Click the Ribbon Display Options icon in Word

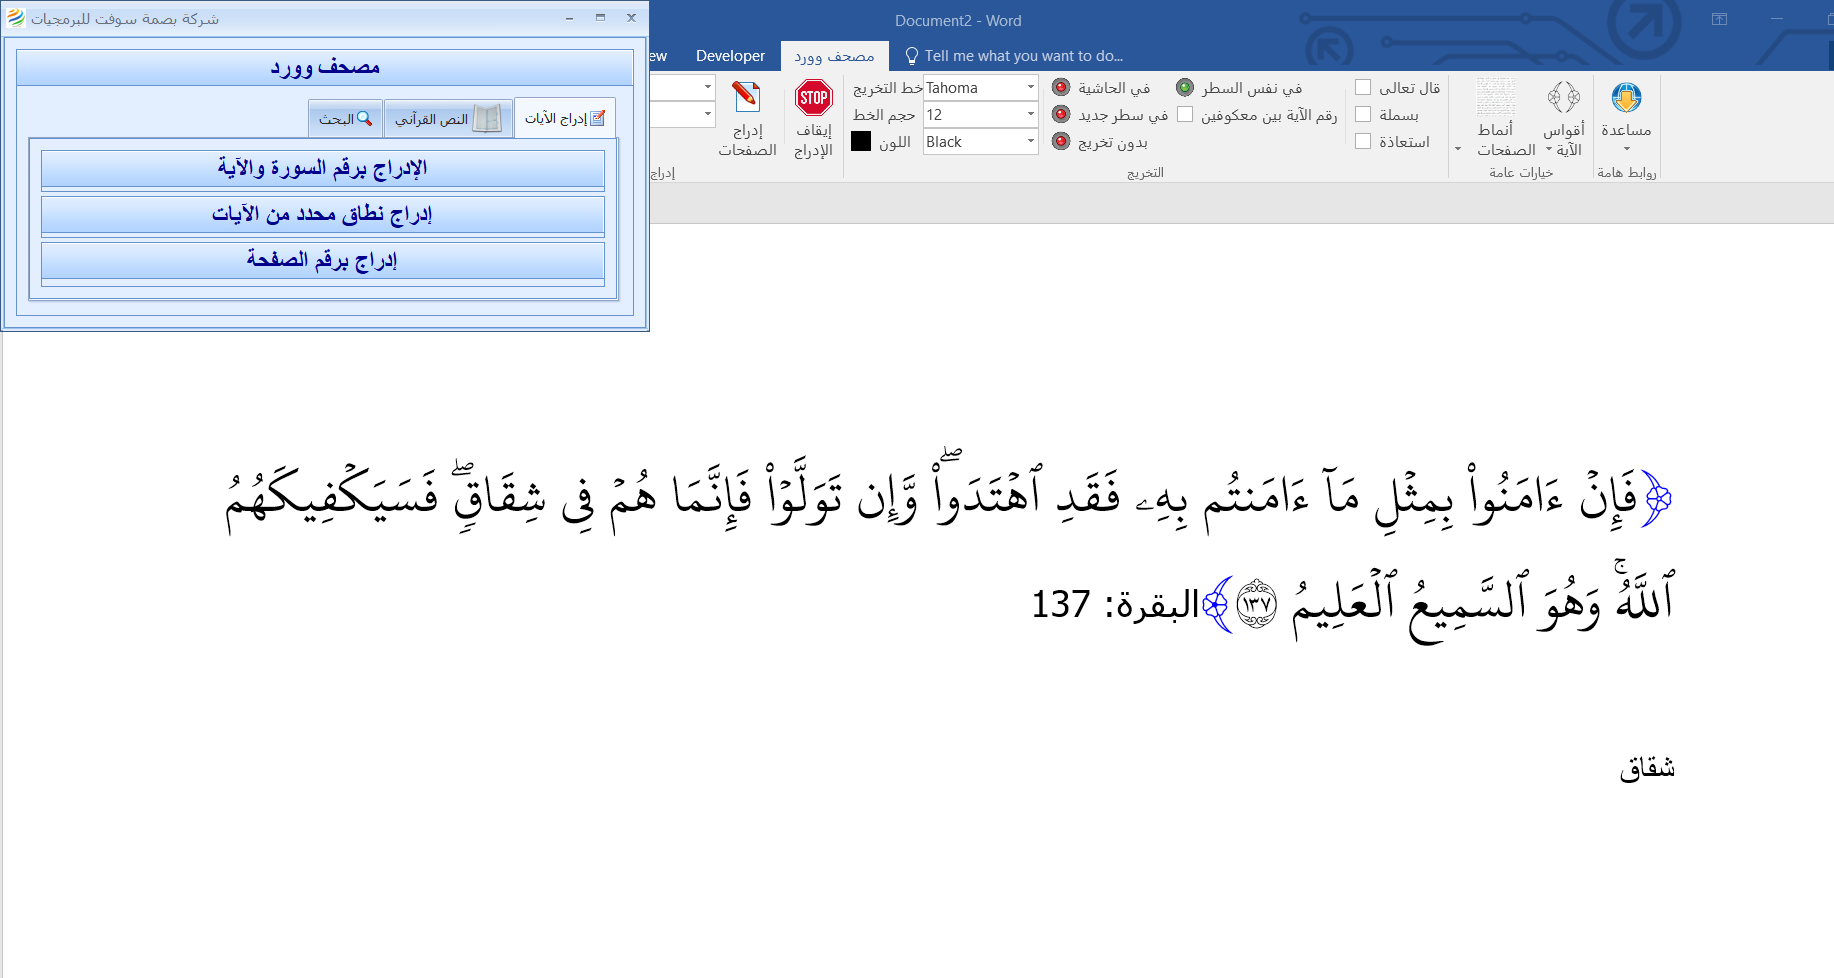pos(1719,19)
